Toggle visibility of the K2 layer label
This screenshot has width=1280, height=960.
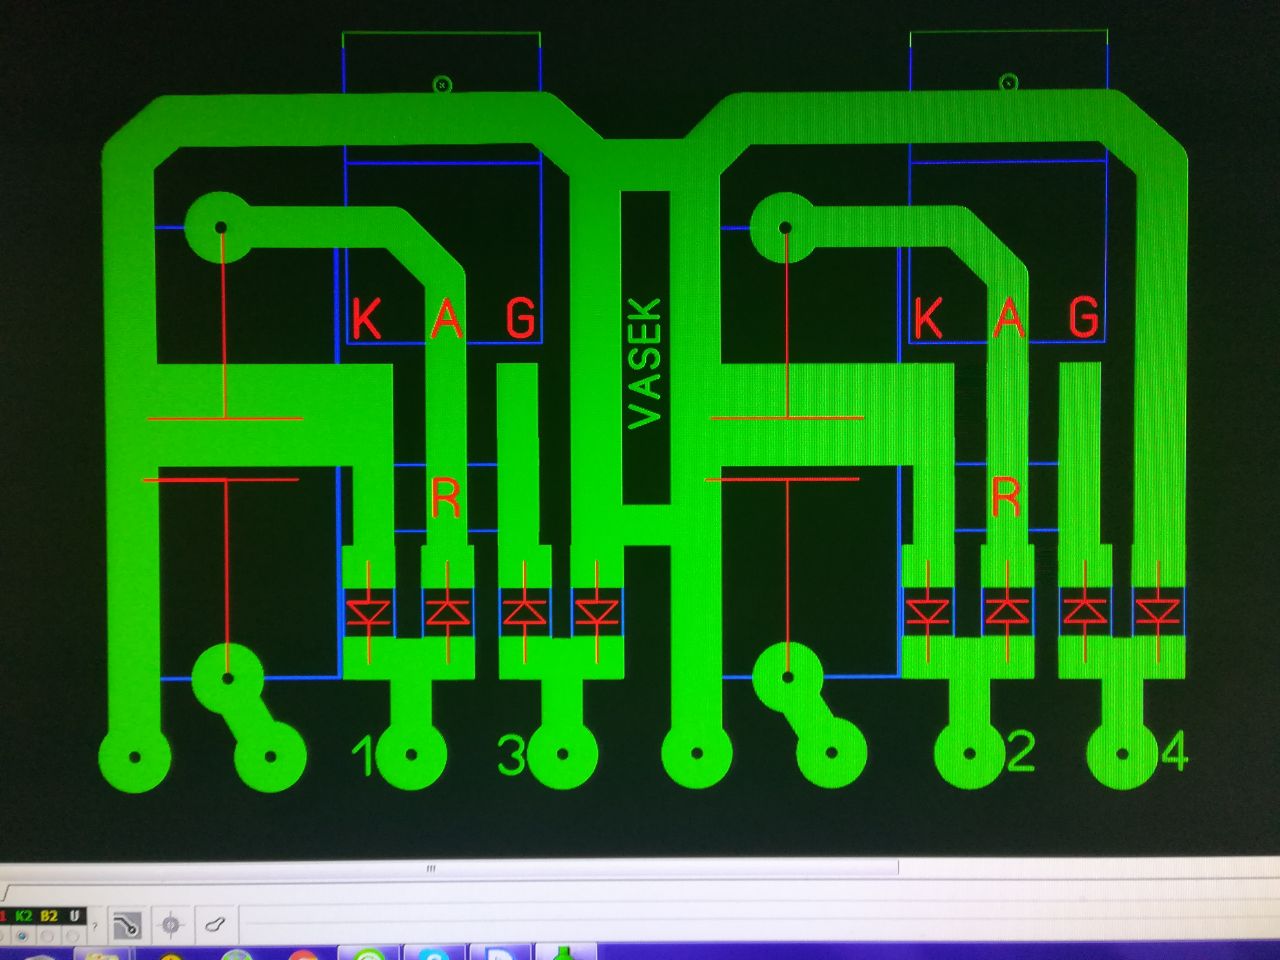(23, 916)
